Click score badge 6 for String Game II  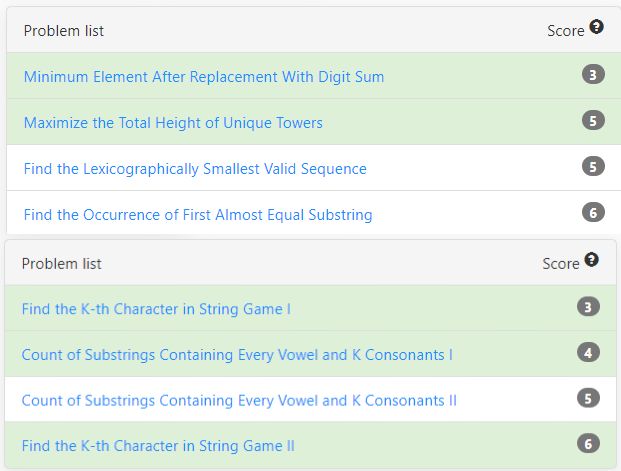(588, 444)
